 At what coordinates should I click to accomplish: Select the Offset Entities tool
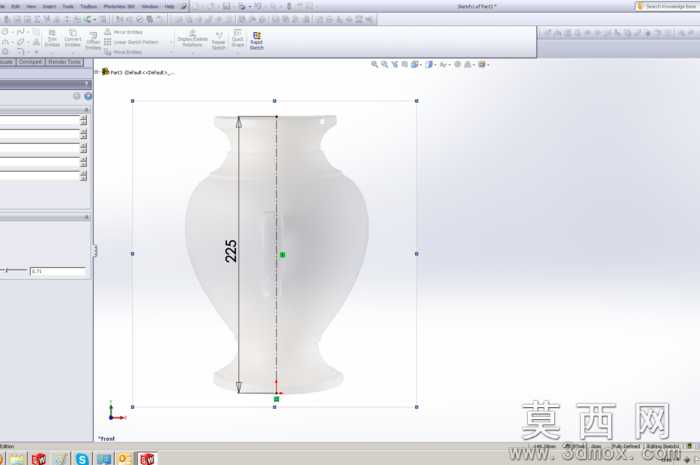pos(93,41)
